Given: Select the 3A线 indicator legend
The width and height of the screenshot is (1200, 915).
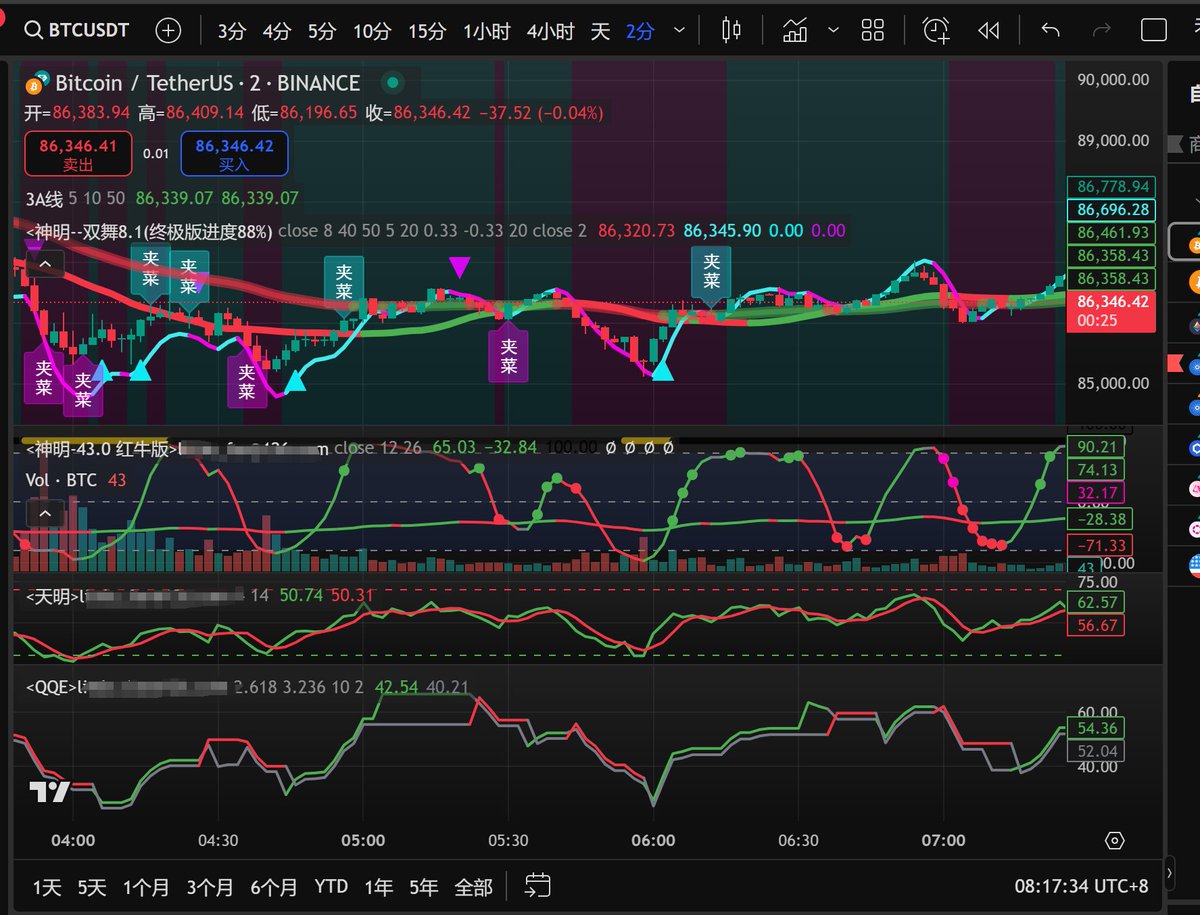Looking at the screenshot, I should [45, 198].
